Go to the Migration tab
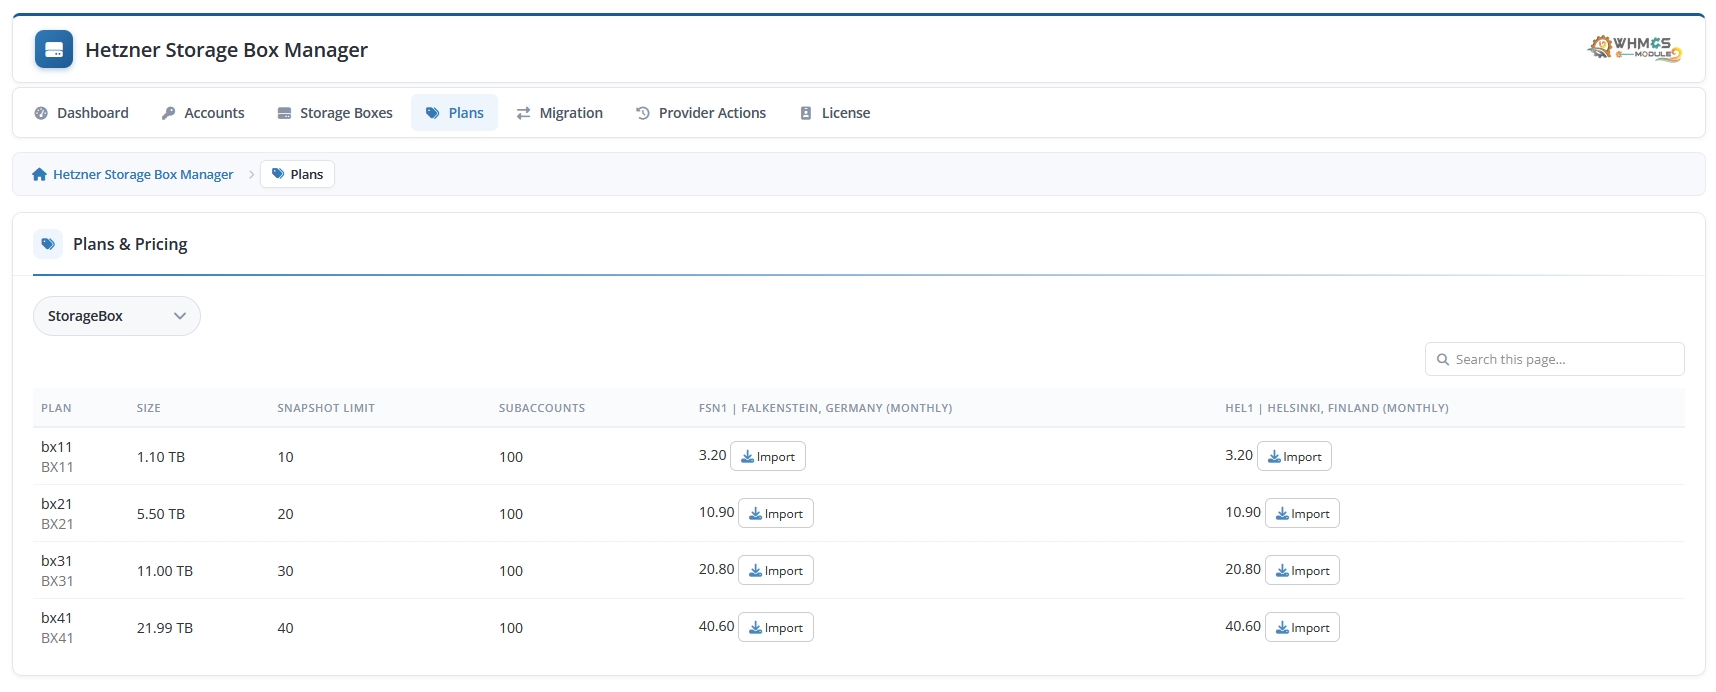 coord(560,113)
